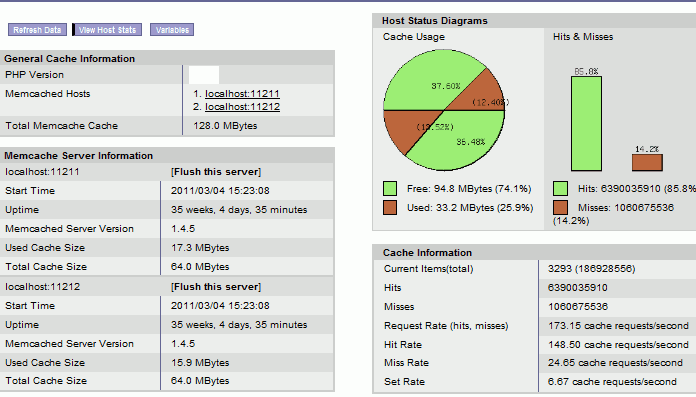Click the 6.67 cache requests/second value

click(x=612, y=382)
